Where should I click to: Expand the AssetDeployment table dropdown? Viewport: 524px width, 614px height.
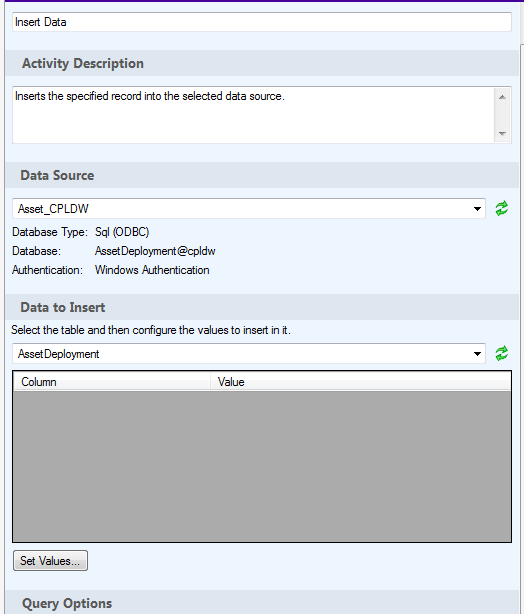477,354
